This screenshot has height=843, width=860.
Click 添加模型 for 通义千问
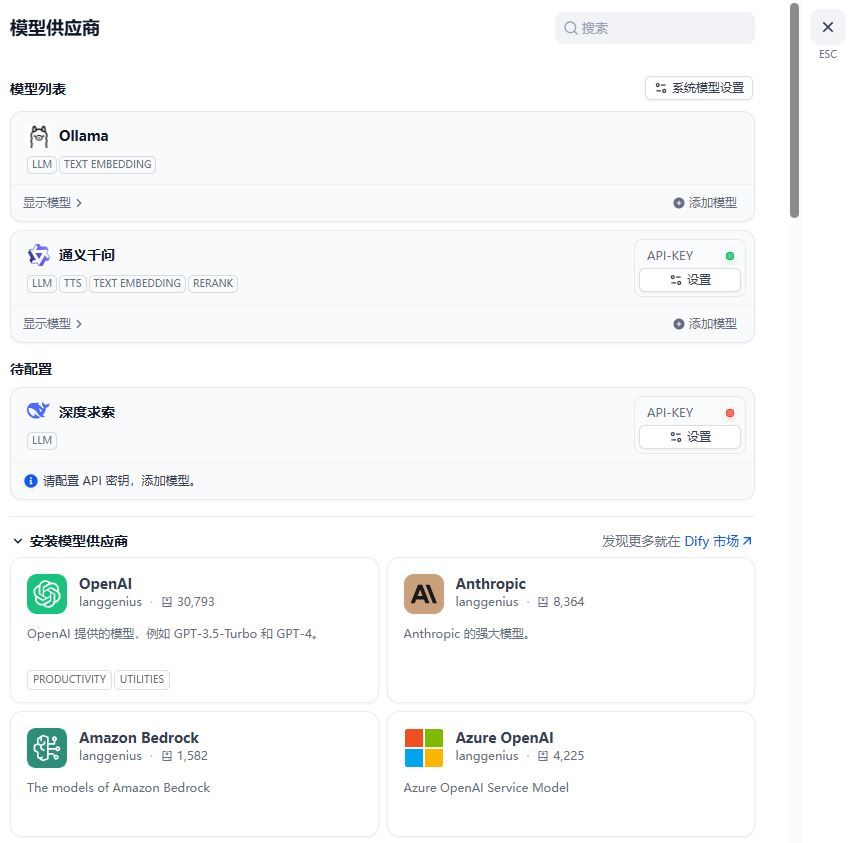point(705,324)
